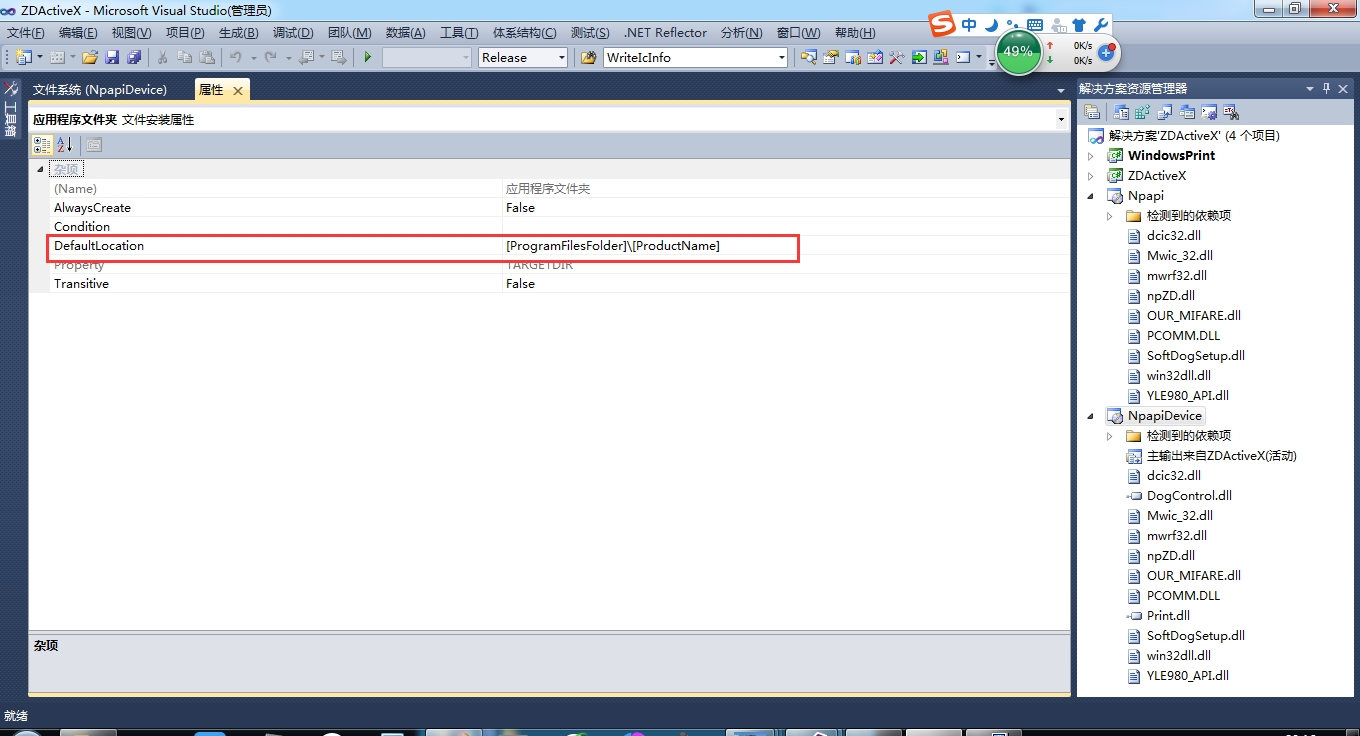
Task: Click the green 49% memory ball
Action: pos(1018,51)
